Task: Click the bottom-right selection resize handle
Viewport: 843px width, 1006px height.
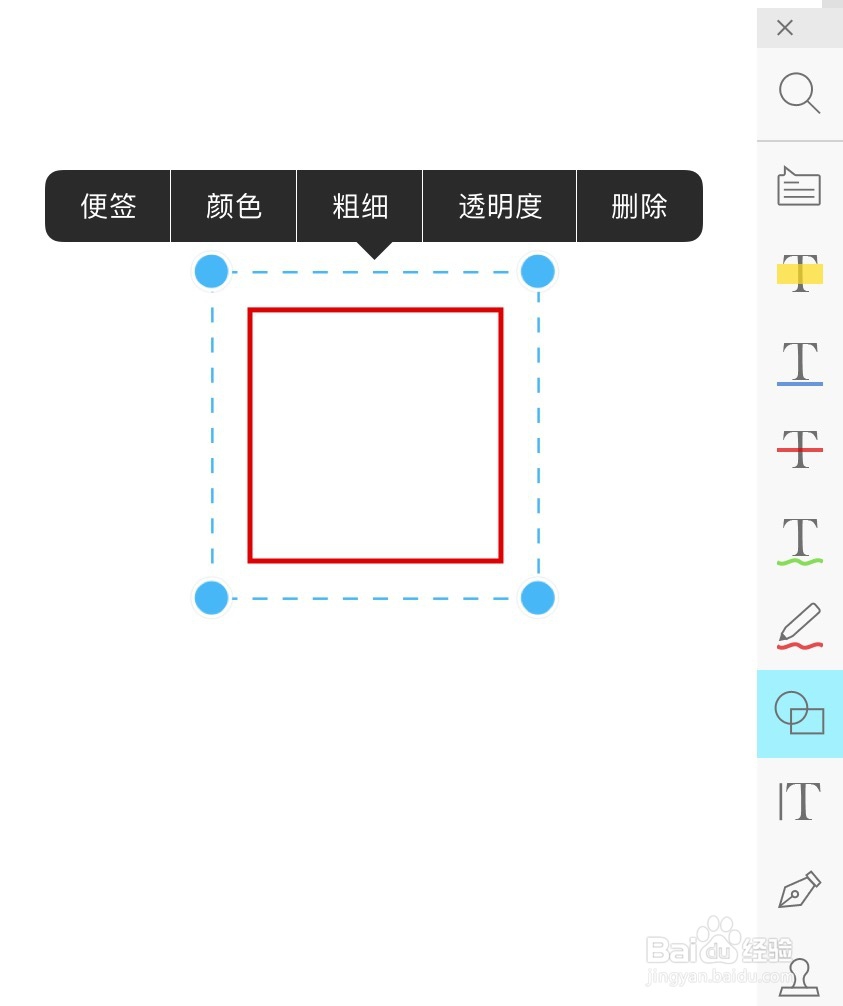Action: click(538, 598)
